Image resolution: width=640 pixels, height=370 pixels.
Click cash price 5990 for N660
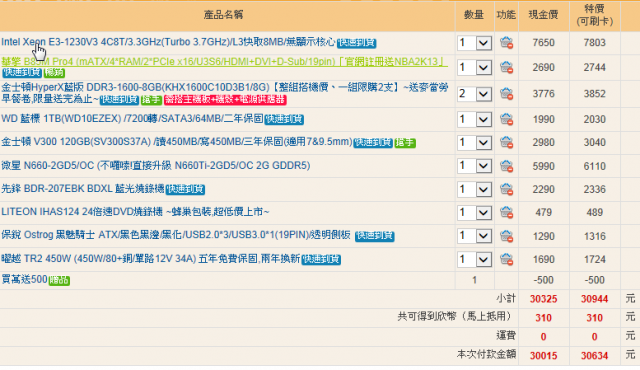[x=543, y=166]
